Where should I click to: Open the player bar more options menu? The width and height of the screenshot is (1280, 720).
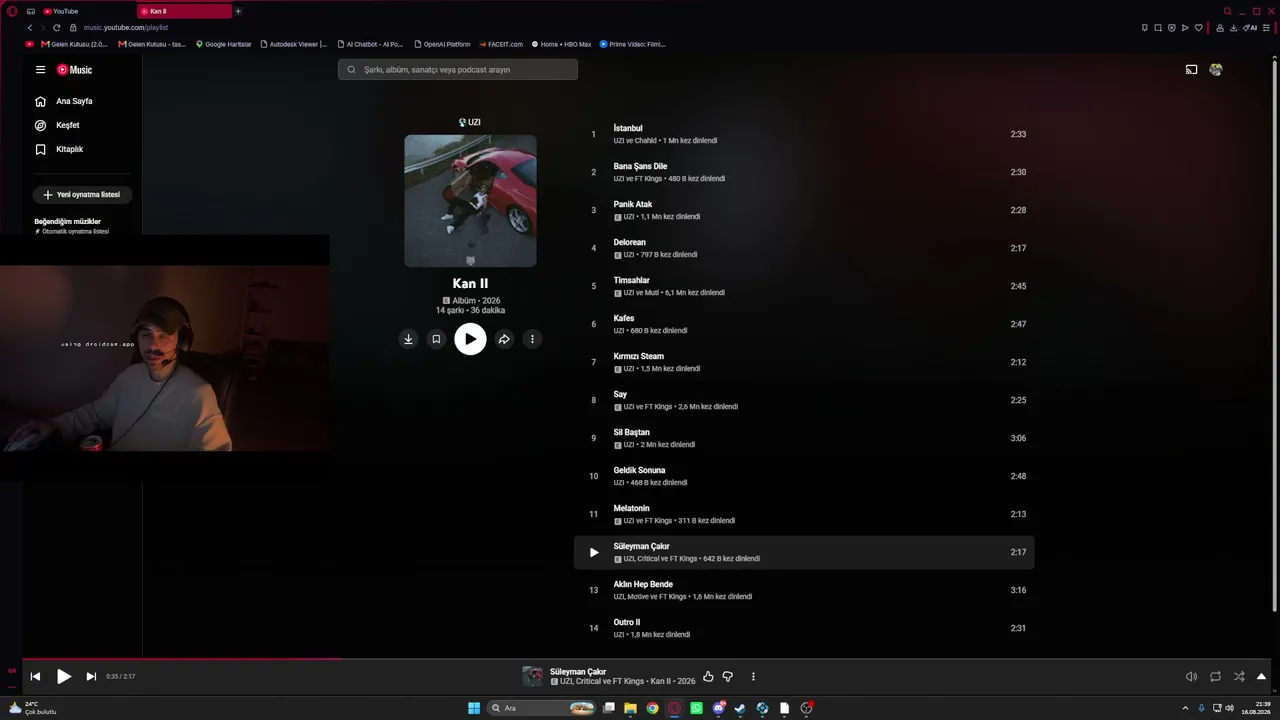point(753,677)
